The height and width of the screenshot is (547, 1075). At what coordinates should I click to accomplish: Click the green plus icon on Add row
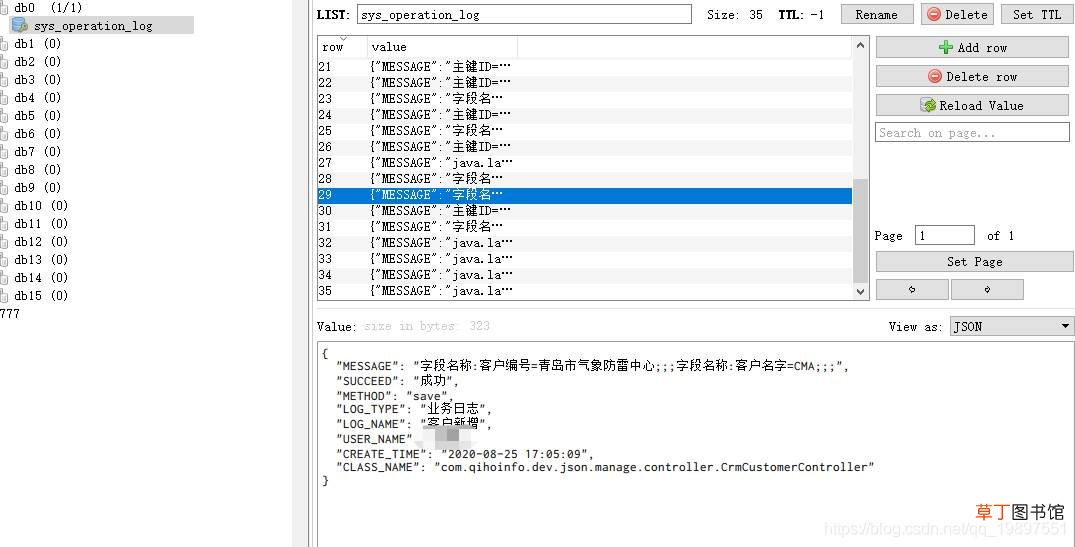pos(945,47)
